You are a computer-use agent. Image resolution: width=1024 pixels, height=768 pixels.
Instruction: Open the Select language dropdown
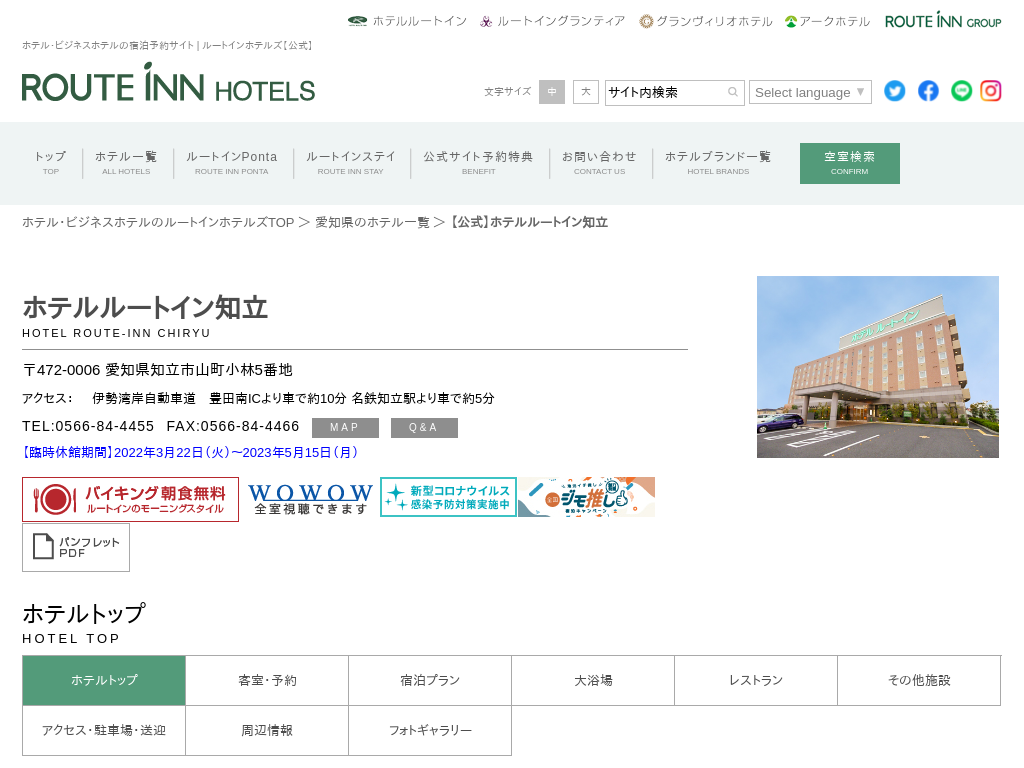click(x=810, y=92)
